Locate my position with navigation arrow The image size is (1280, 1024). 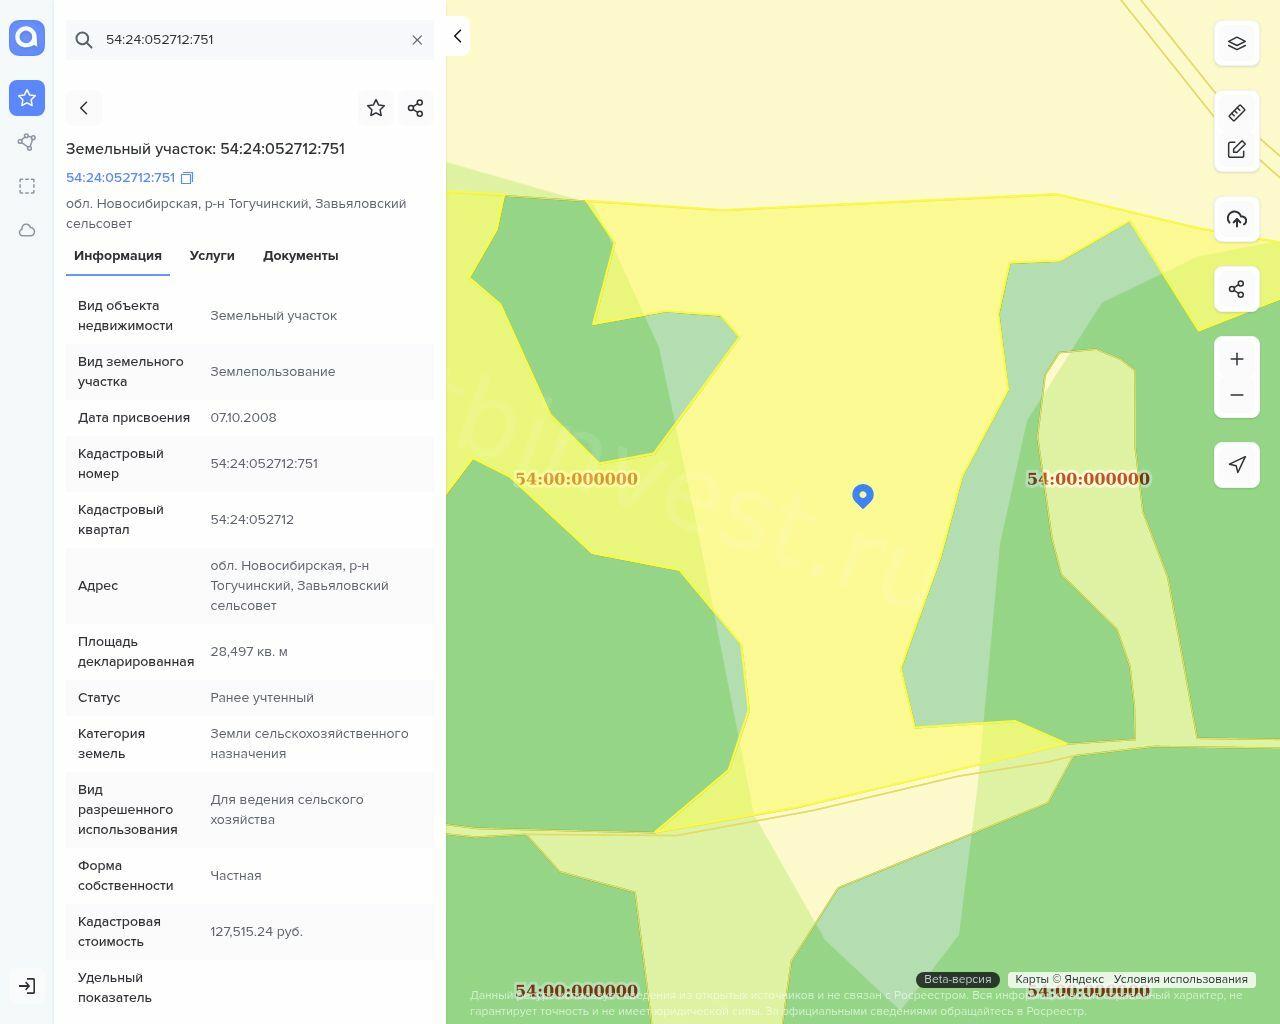point(1236,465)
